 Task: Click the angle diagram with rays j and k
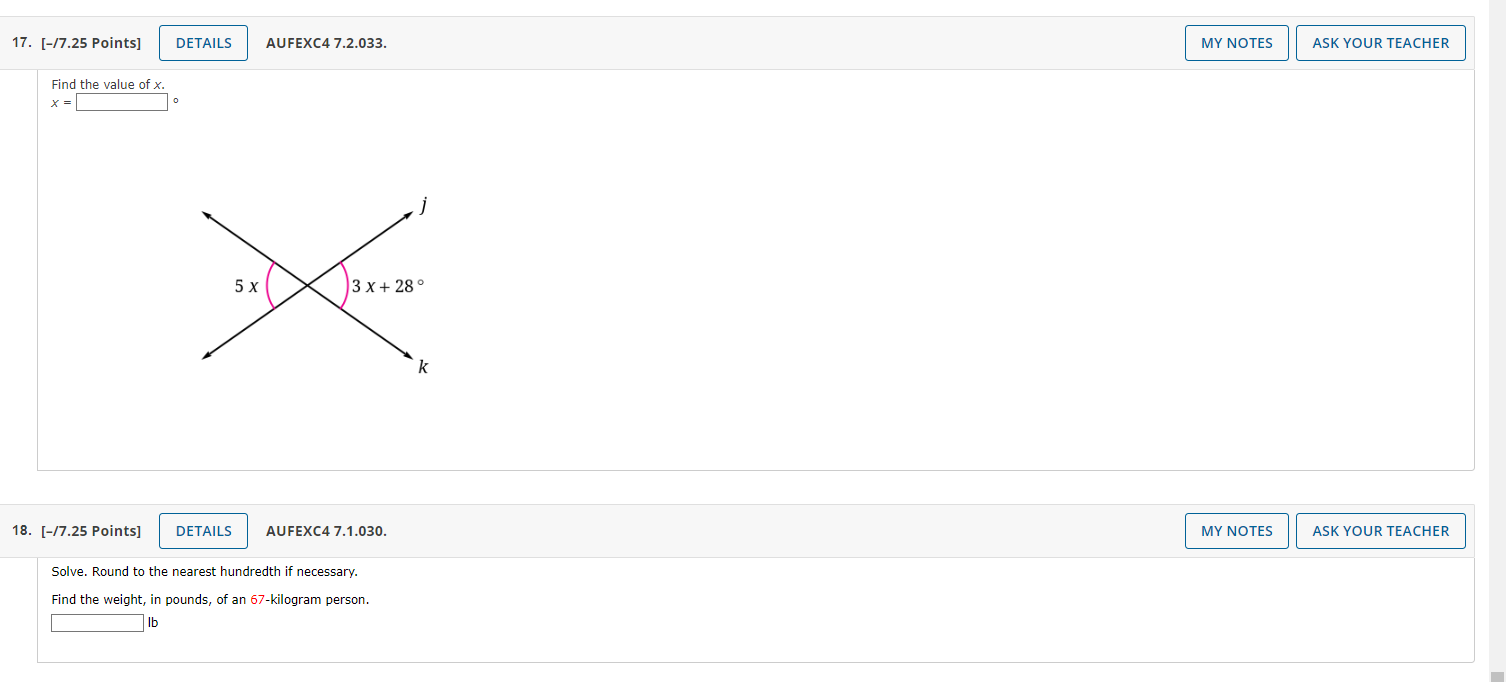coord(310,285)
